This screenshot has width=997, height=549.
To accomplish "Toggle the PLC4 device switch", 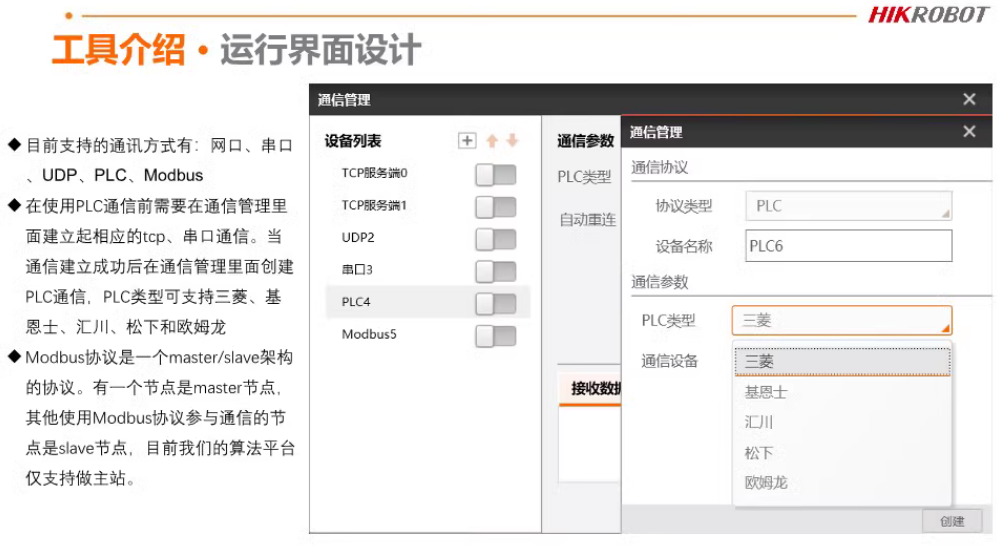I will [495, 303].
